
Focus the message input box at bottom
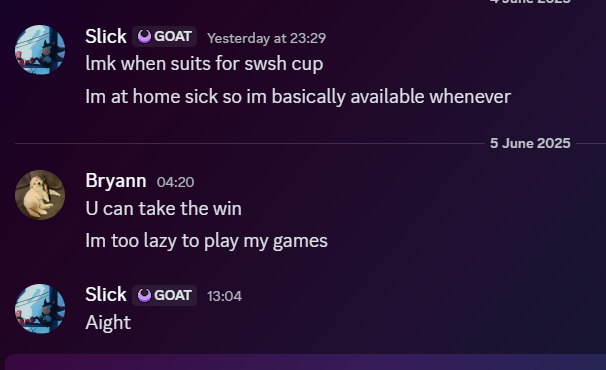[x=305, y=363]
